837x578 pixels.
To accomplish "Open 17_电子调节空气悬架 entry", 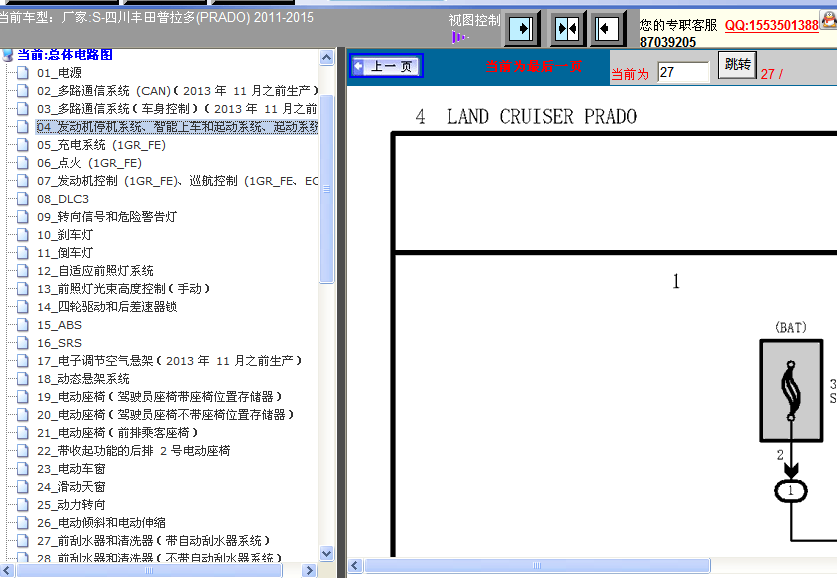I will click(169, 361).
